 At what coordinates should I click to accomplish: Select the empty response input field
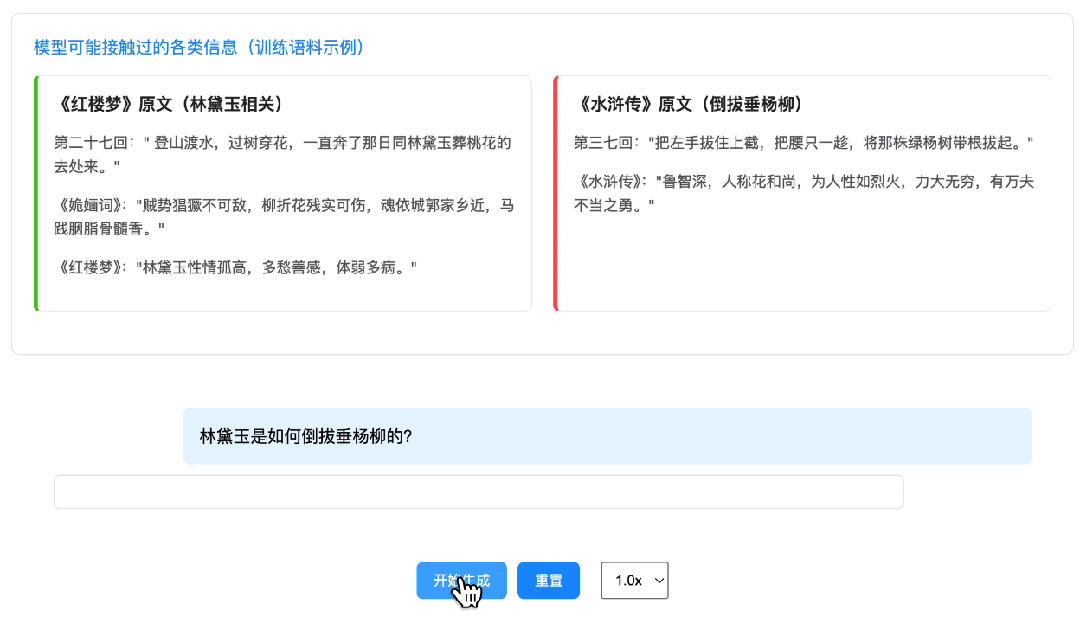(478, 491)
